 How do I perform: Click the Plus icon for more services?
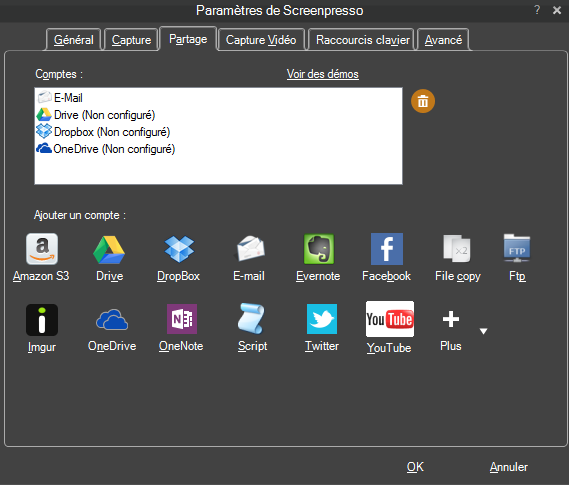point(451,319)
